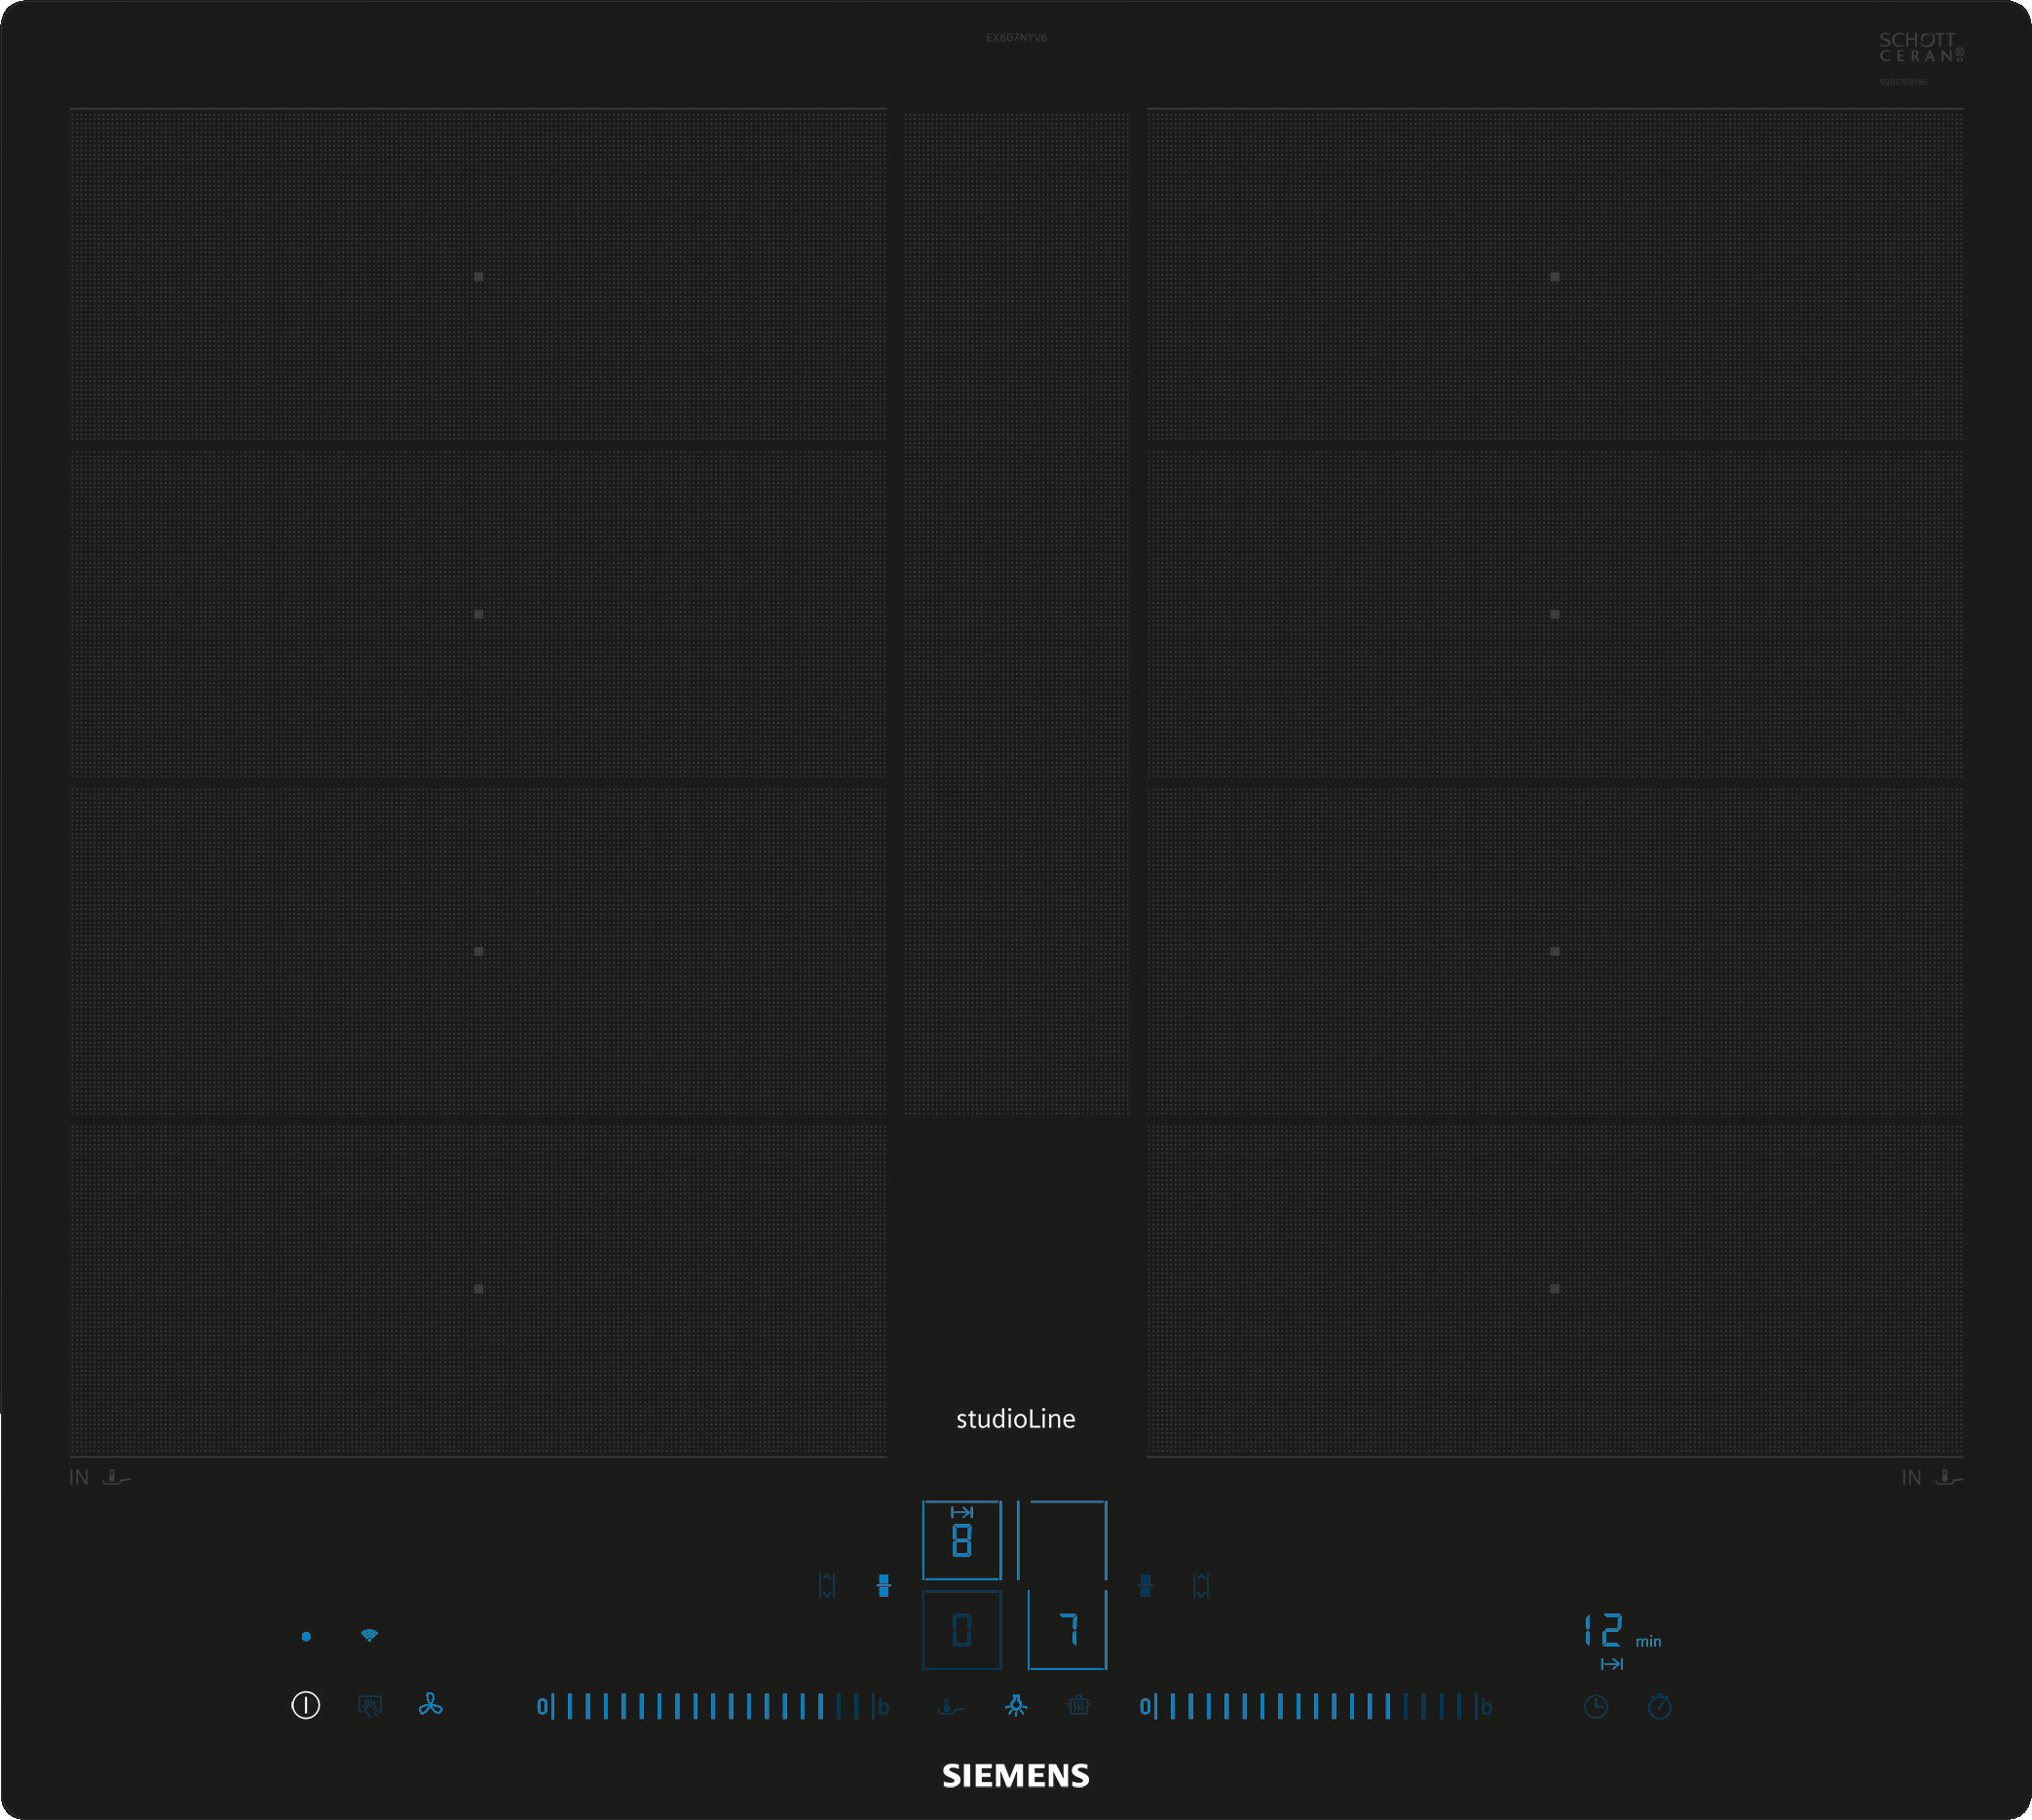Tap the frying sensor pan icon
The image size is (2032, 1820).
click(951, 1706)
